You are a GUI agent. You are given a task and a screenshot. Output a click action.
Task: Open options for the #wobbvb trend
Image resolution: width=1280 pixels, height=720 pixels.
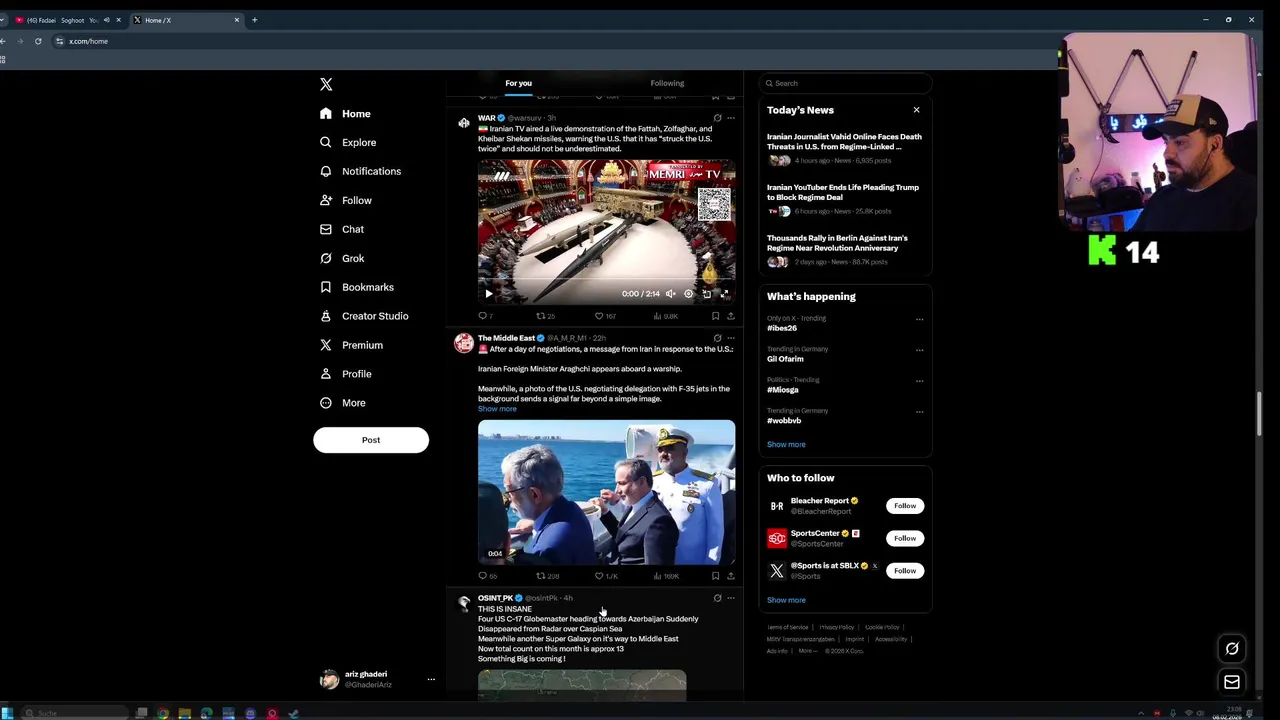coord(919,412)
